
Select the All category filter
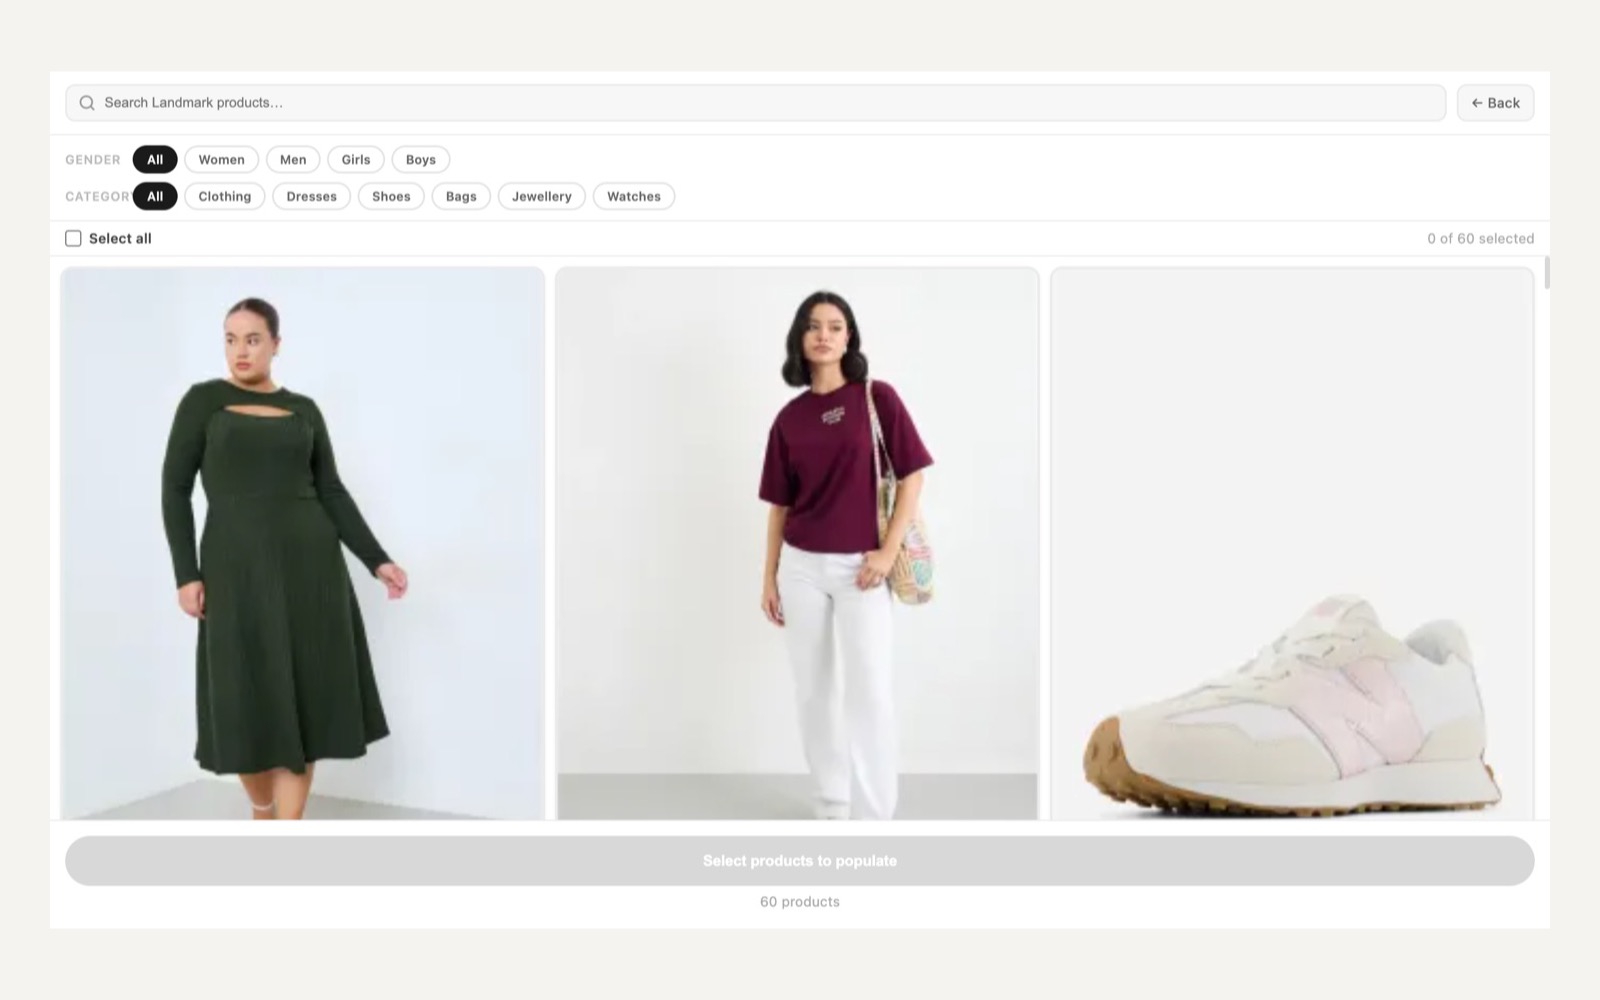tap(155, 196)
